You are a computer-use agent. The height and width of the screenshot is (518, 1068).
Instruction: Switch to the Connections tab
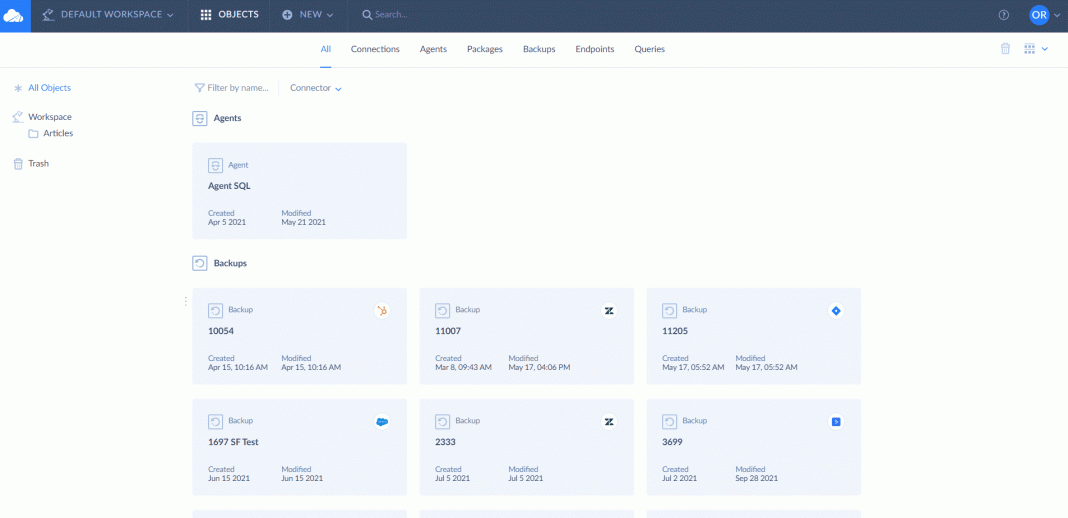tap(375, 49)
